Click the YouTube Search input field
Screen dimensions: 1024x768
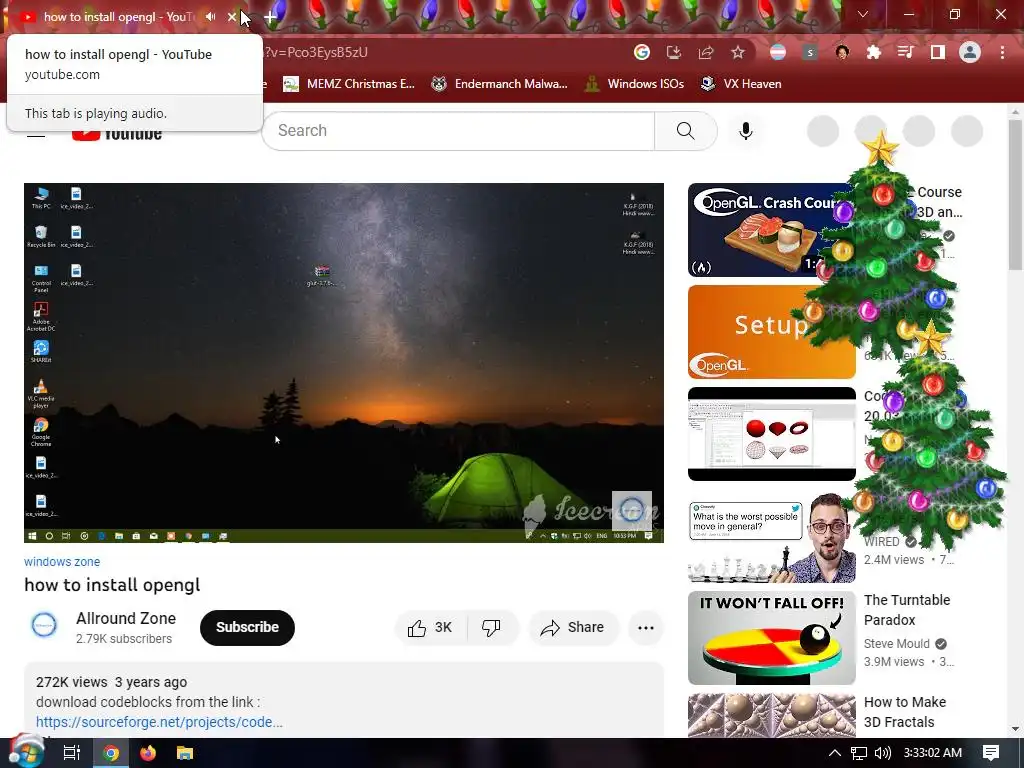click(x=458, y=131)
